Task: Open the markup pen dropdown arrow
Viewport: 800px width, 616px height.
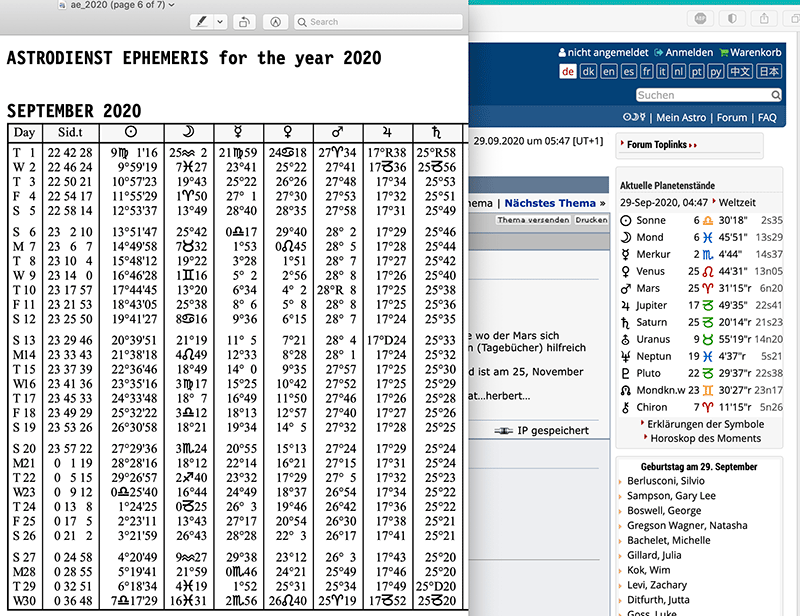Action: click(x=220, y=22)
